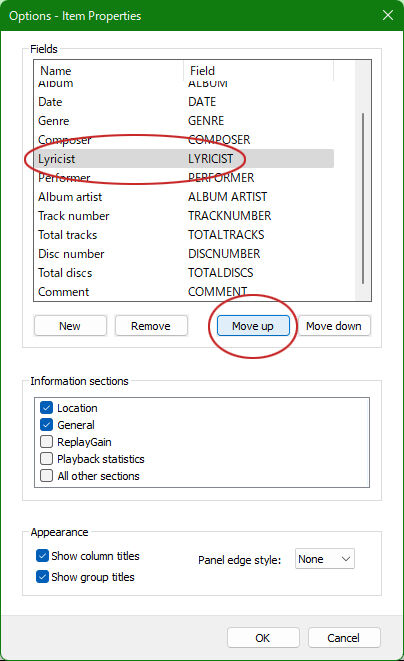Toggle Show group titles checkbox

43,577
